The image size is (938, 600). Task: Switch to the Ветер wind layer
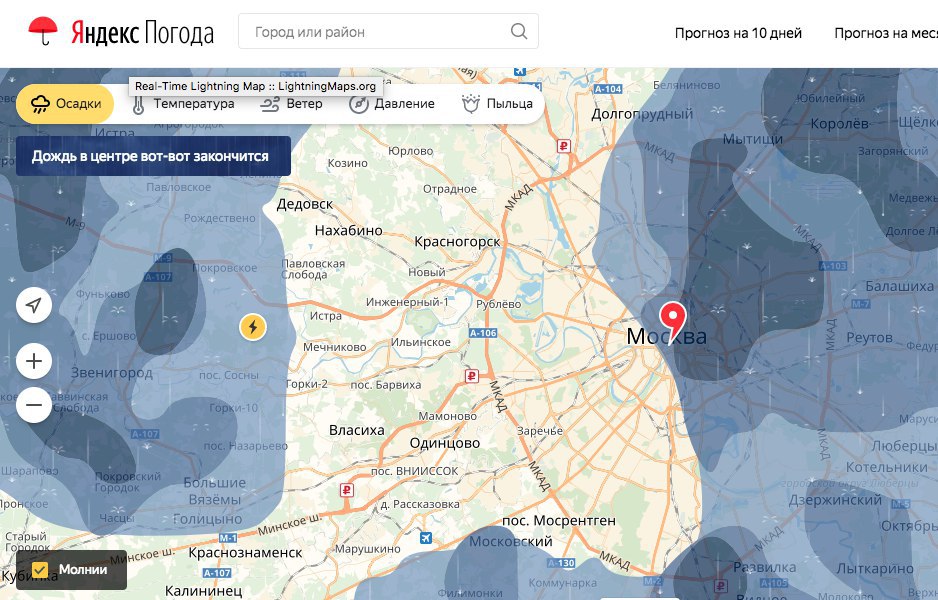click(x=291, y=104)
